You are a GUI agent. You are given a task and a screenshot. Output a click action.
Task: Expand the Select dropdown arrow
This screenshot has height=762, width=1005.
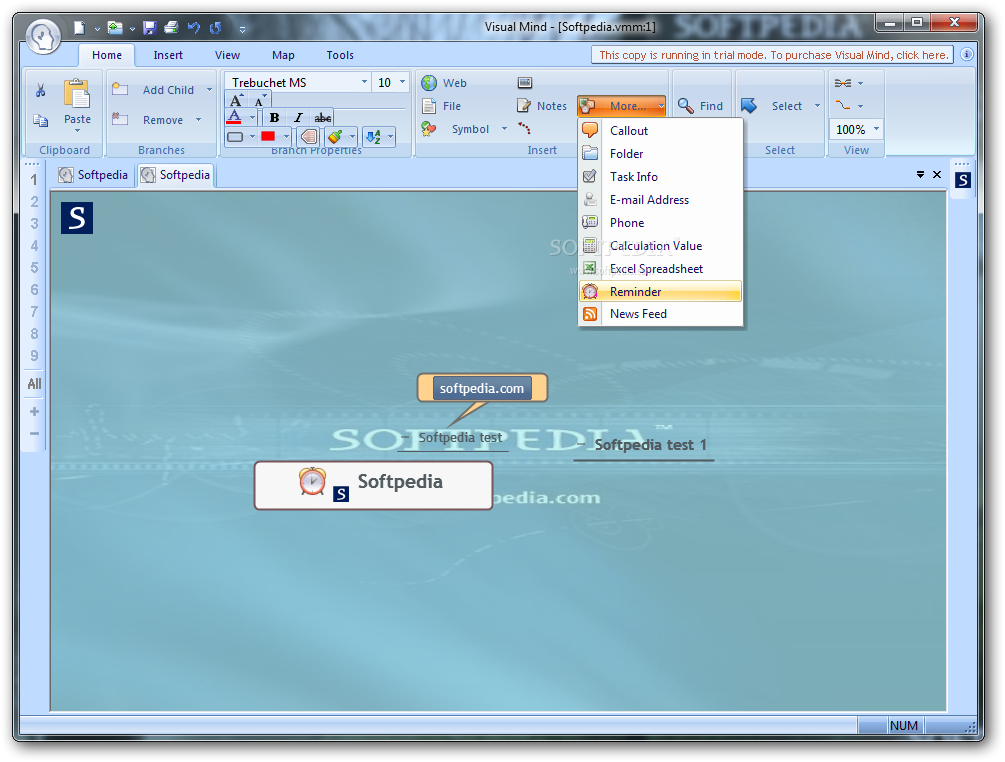(x=817, y=106)
